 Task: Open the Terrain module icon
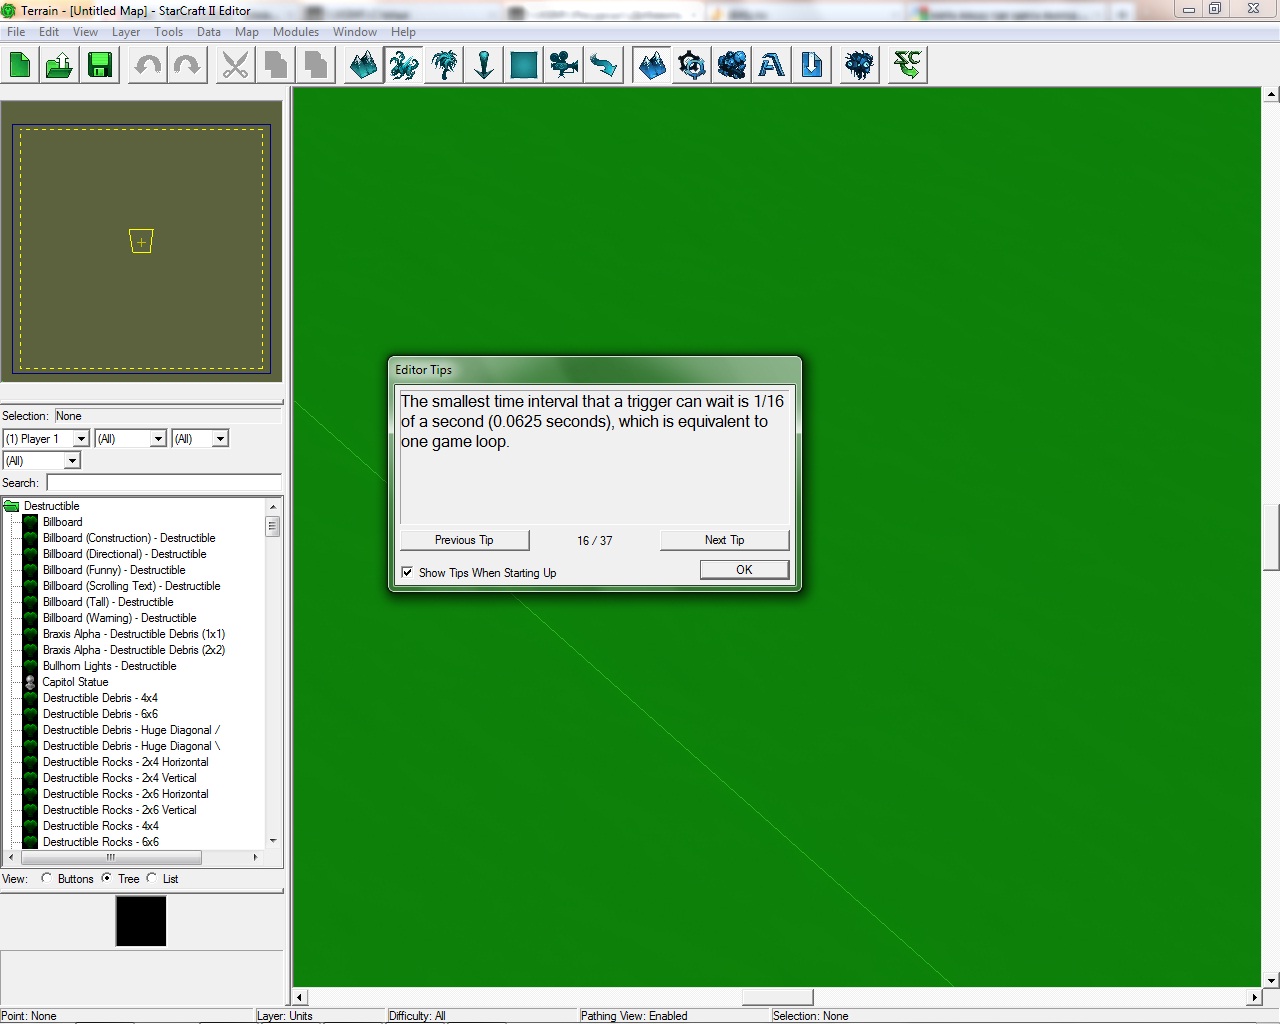click(652, 66)
